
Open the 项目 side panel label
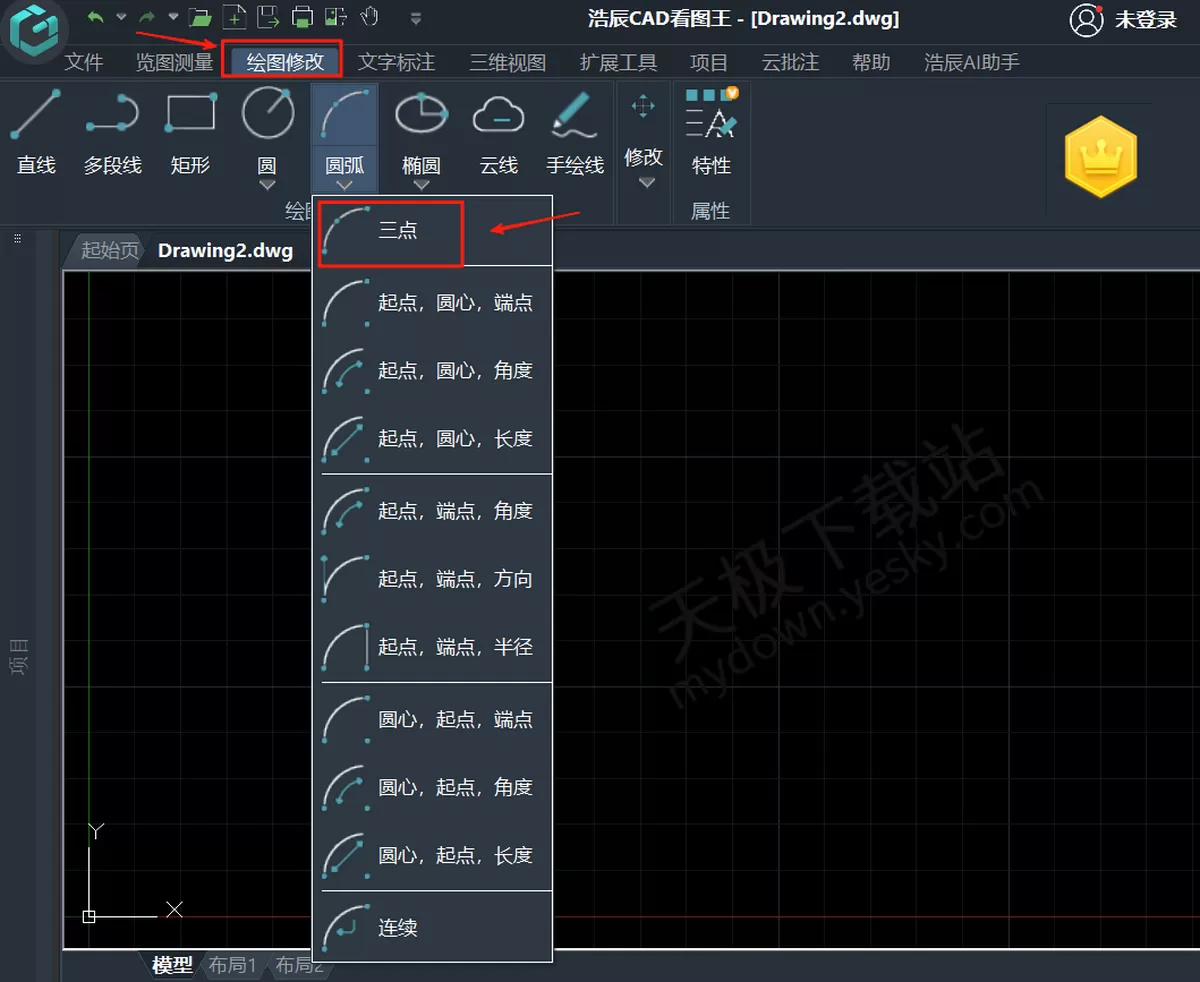click(x=18, y=656)
